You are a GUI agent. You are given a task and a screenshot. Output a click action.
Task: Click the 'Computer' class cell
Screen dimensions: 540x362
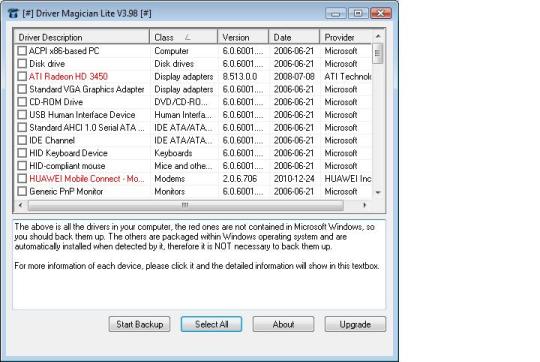pos(171,51)
